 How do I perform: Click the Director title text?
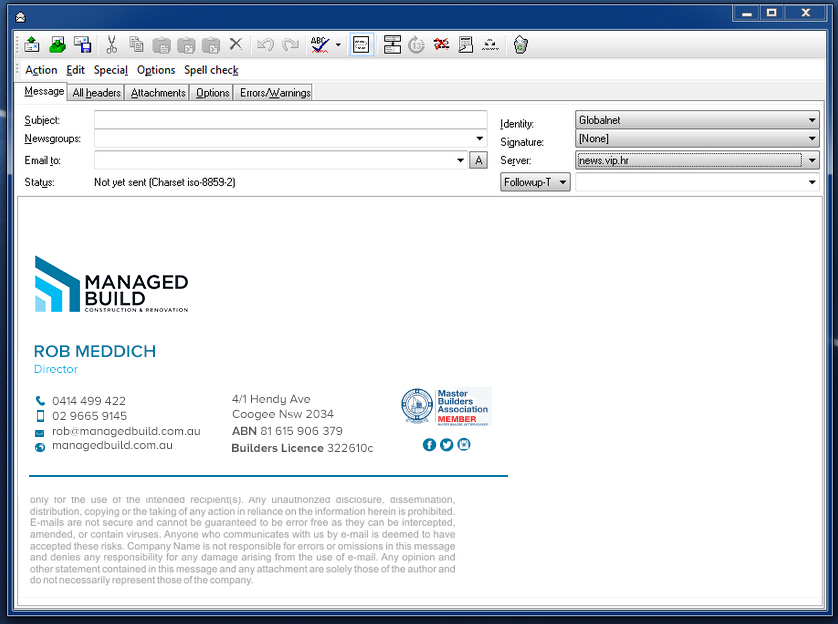pos(56,369)
